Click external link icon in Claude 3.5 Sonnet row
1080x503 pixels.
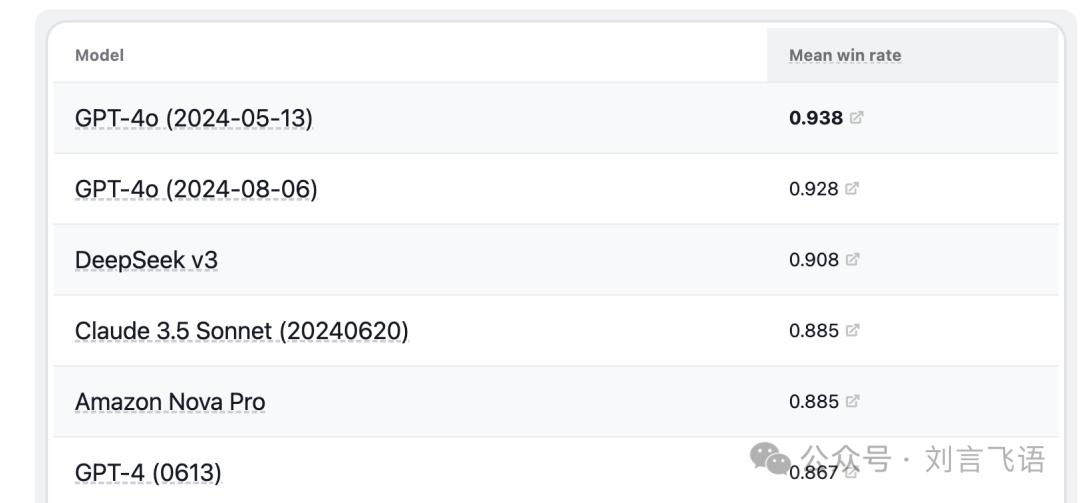(x=853, y=330)
